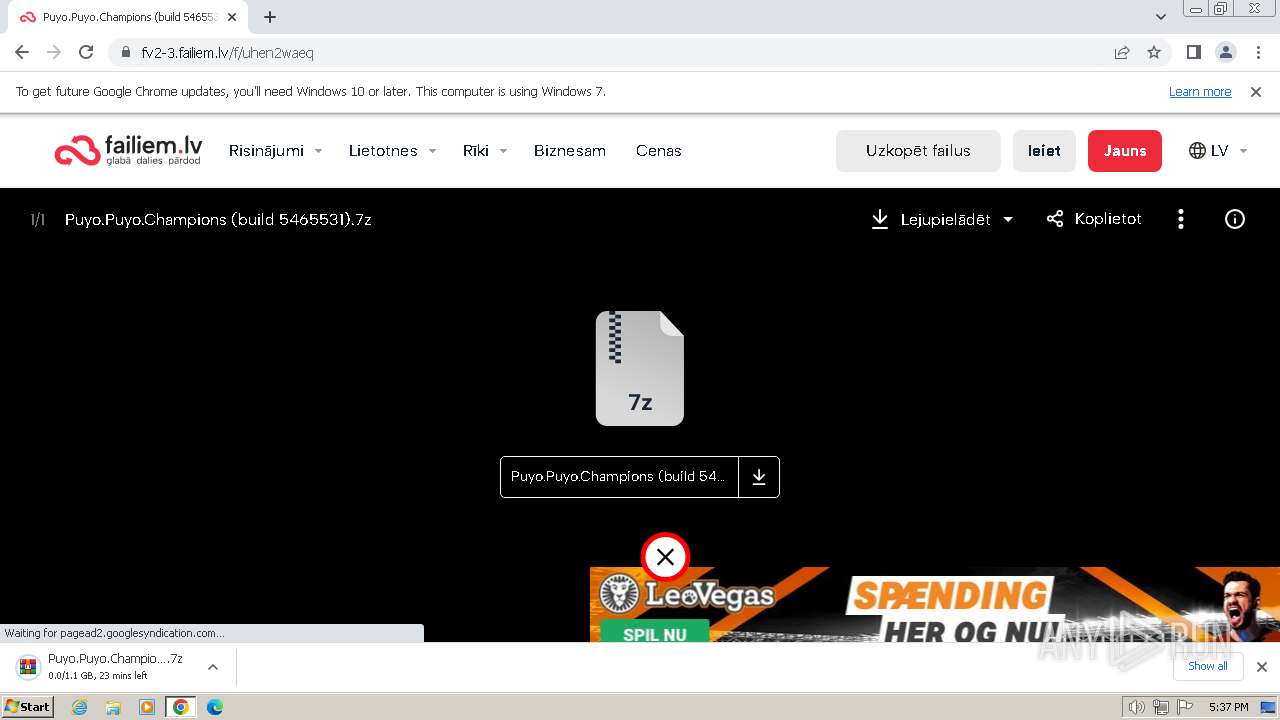The height and width of the screenshot is (720, 1280).
Task: Open Windows Media Player from the taskbar
Action: 147,707
